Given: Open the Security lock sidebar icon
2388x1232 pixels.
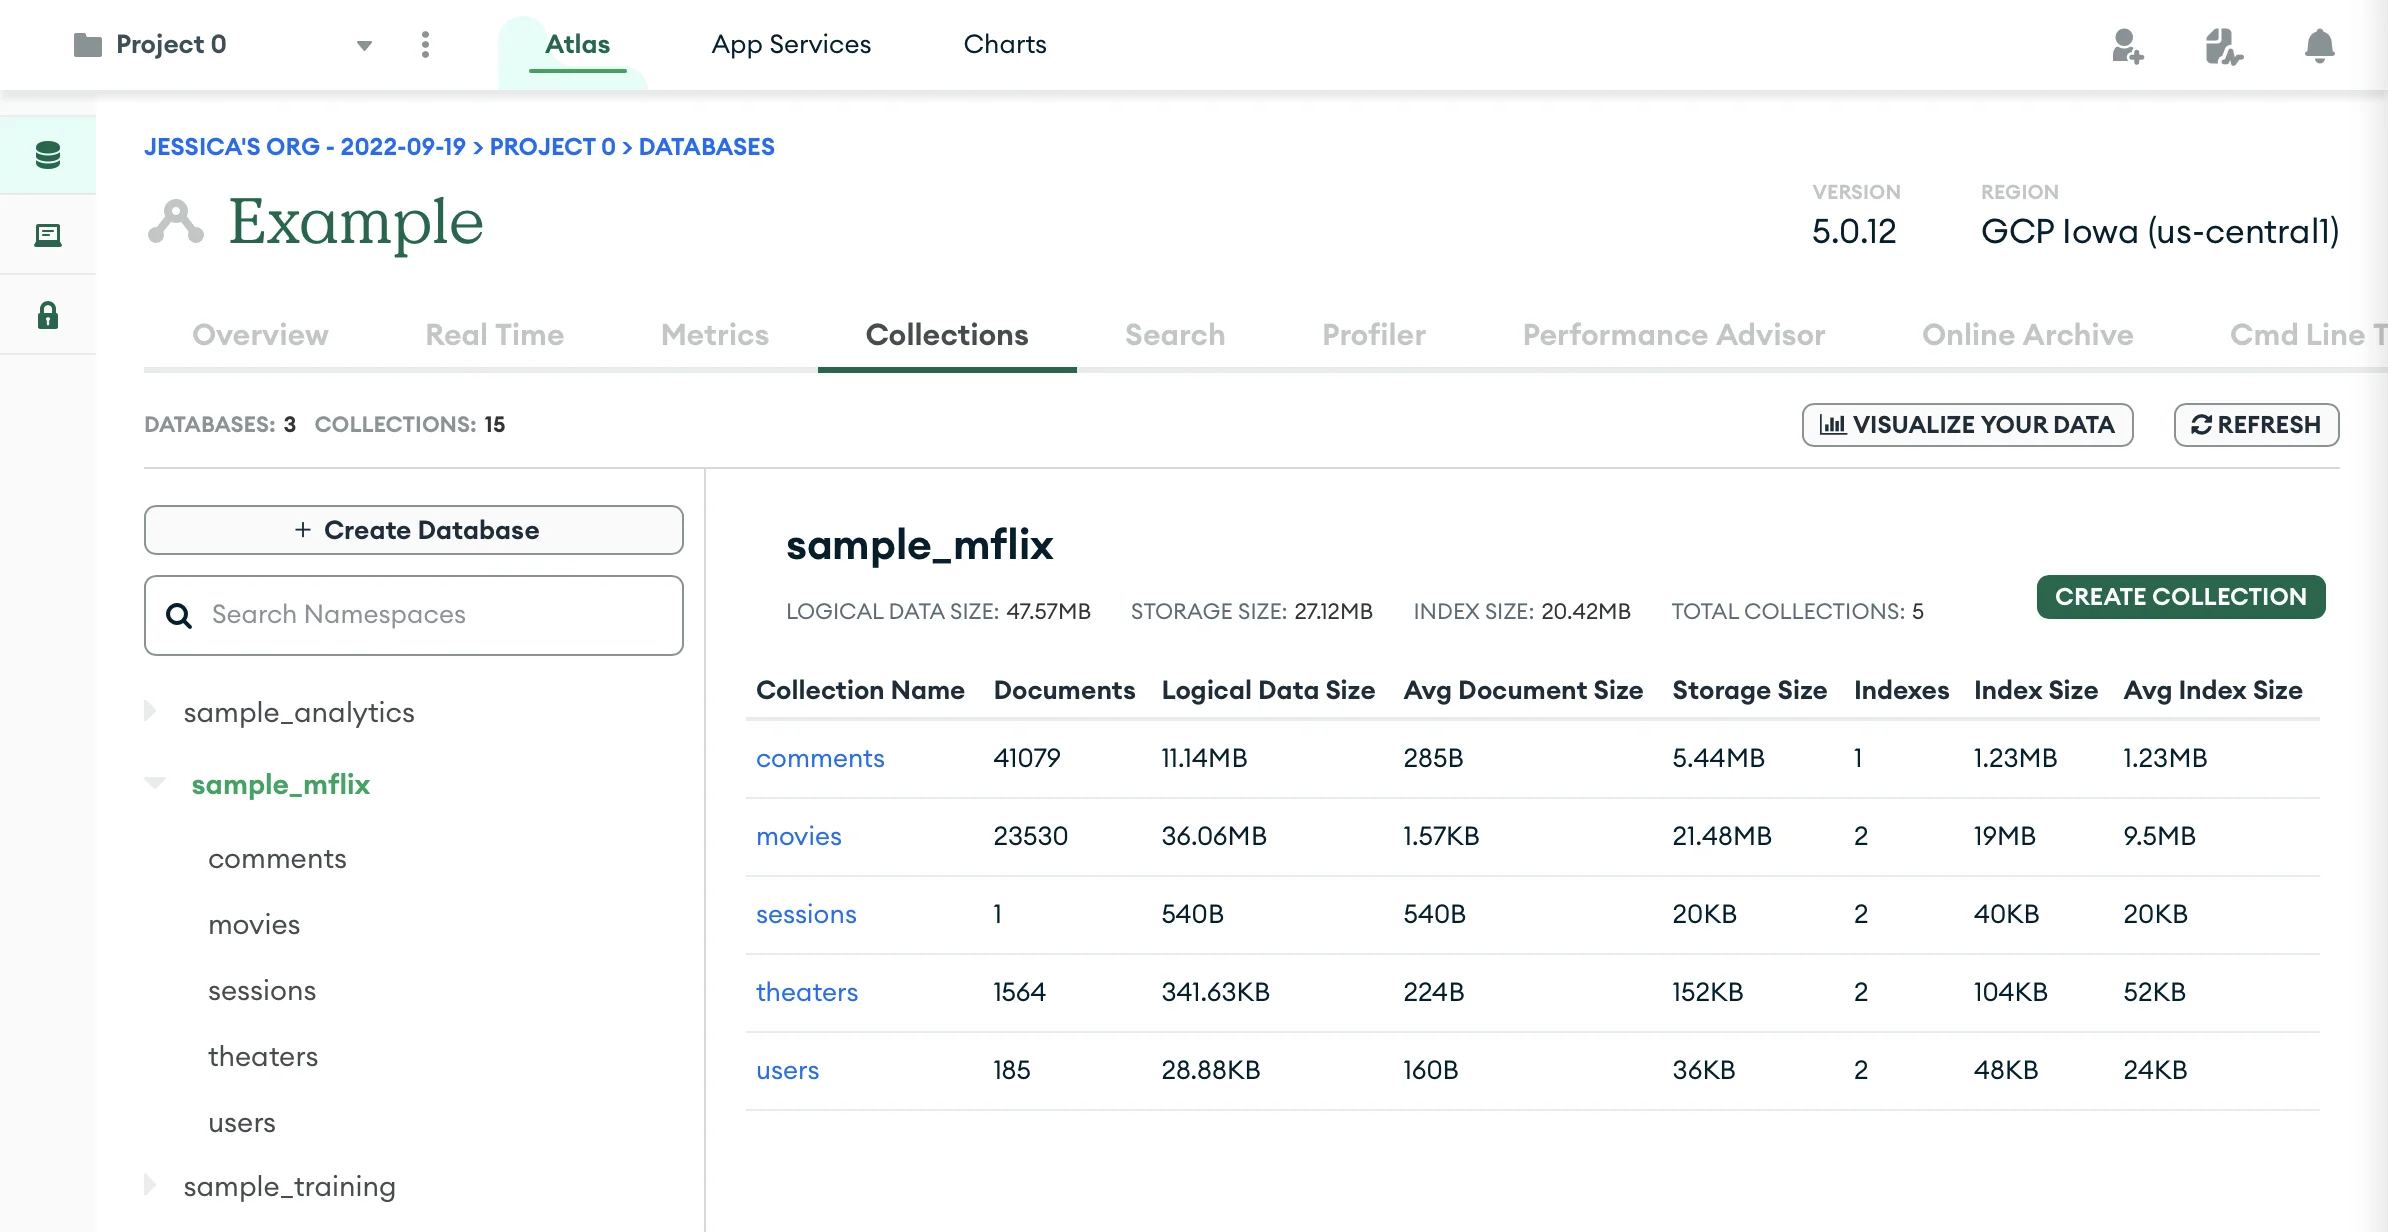Looking at the screenshot, I should 47,314.
